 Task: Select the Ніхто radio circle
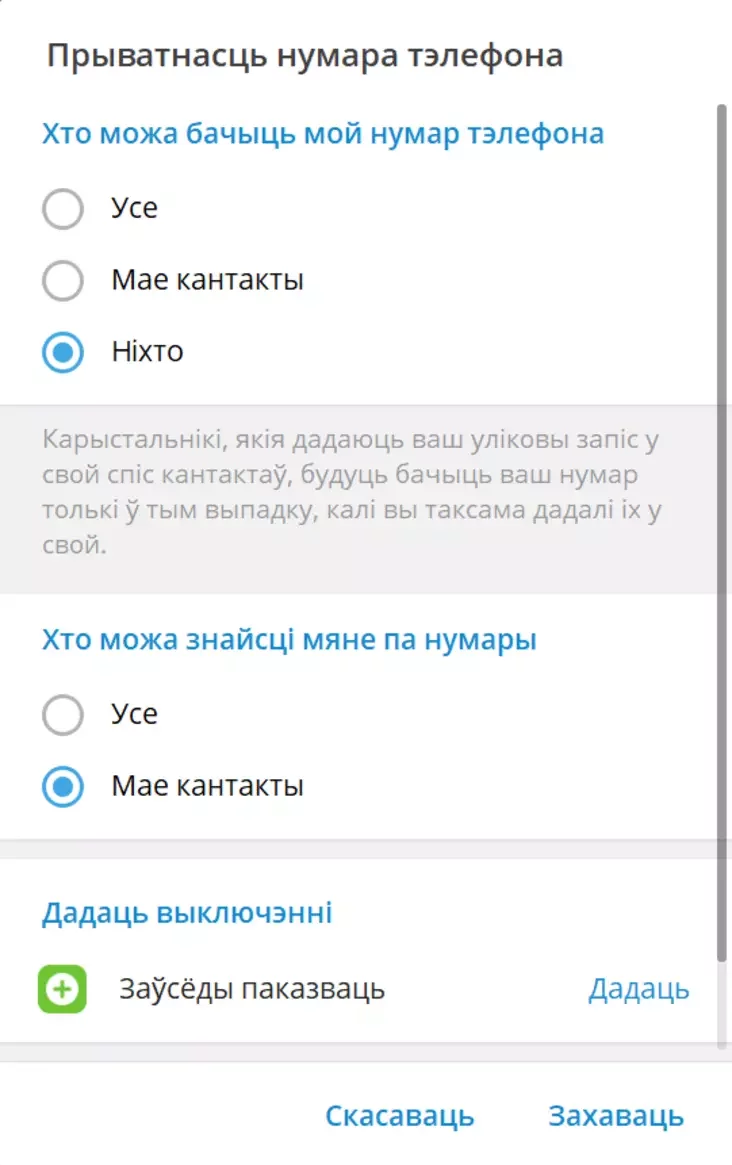tap(62, 352)
